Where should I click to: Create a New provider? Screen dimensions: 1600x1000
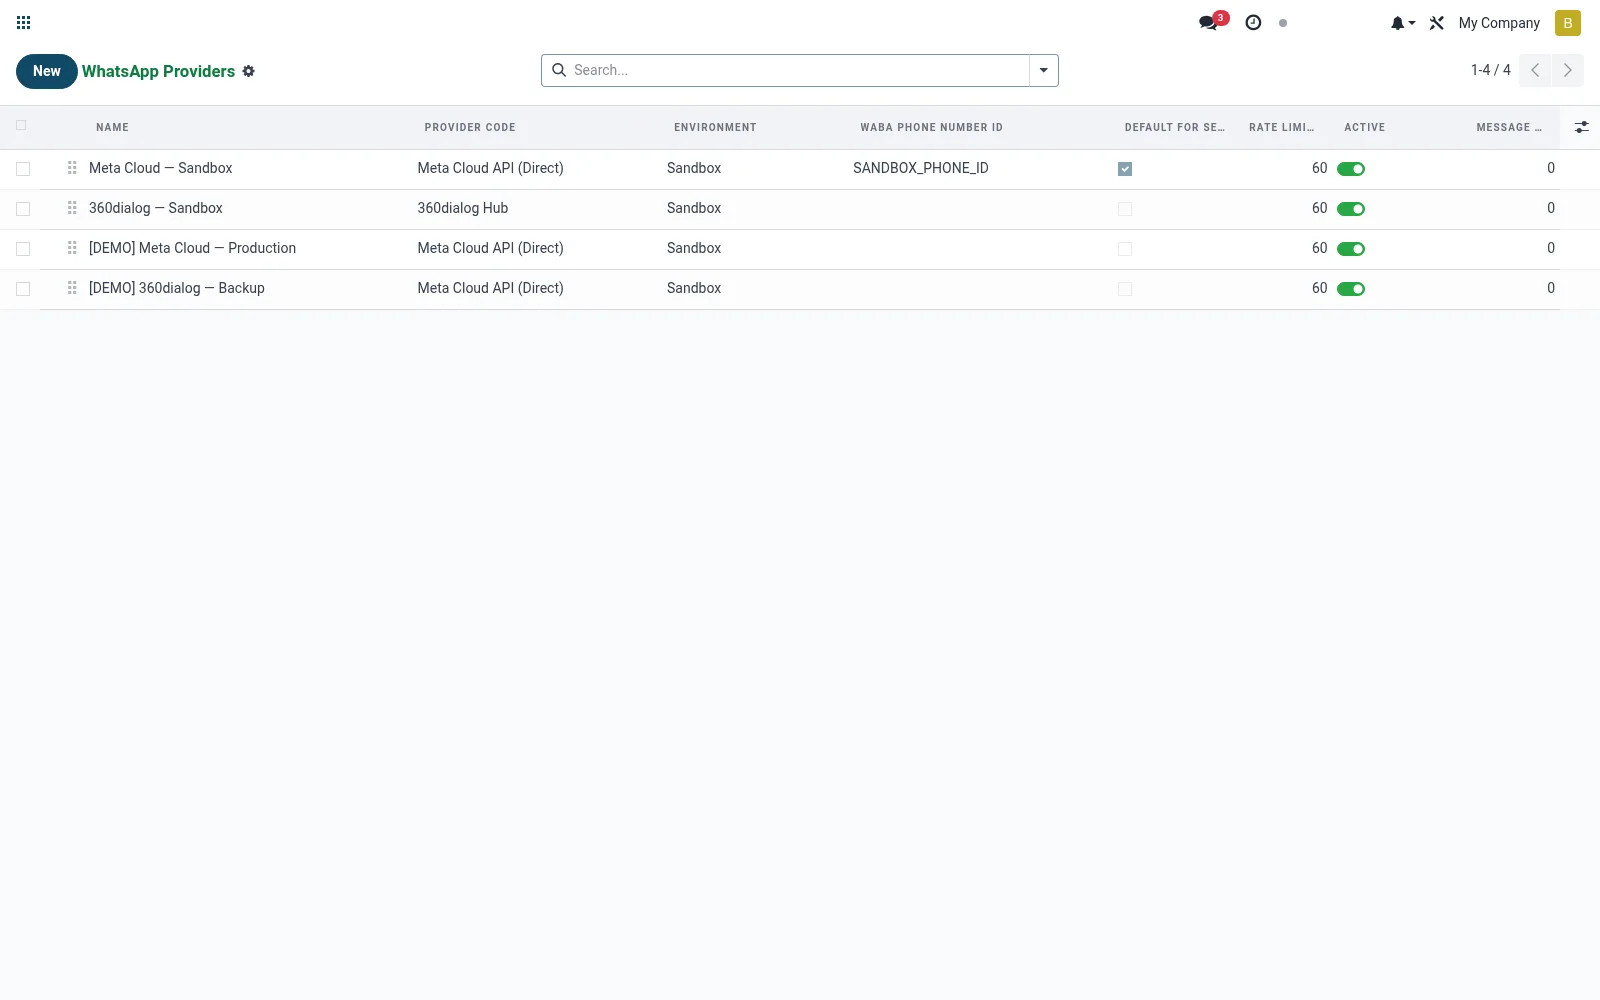[46, 71]
